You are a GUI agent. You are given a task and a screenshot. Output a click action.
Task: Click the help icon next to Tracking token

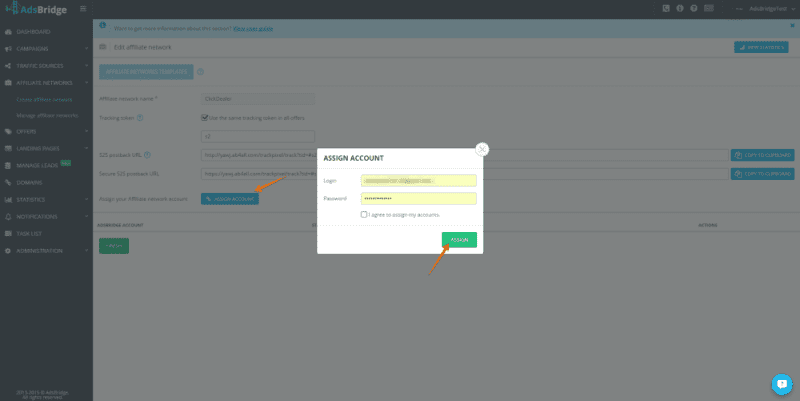tap(140, 118)
